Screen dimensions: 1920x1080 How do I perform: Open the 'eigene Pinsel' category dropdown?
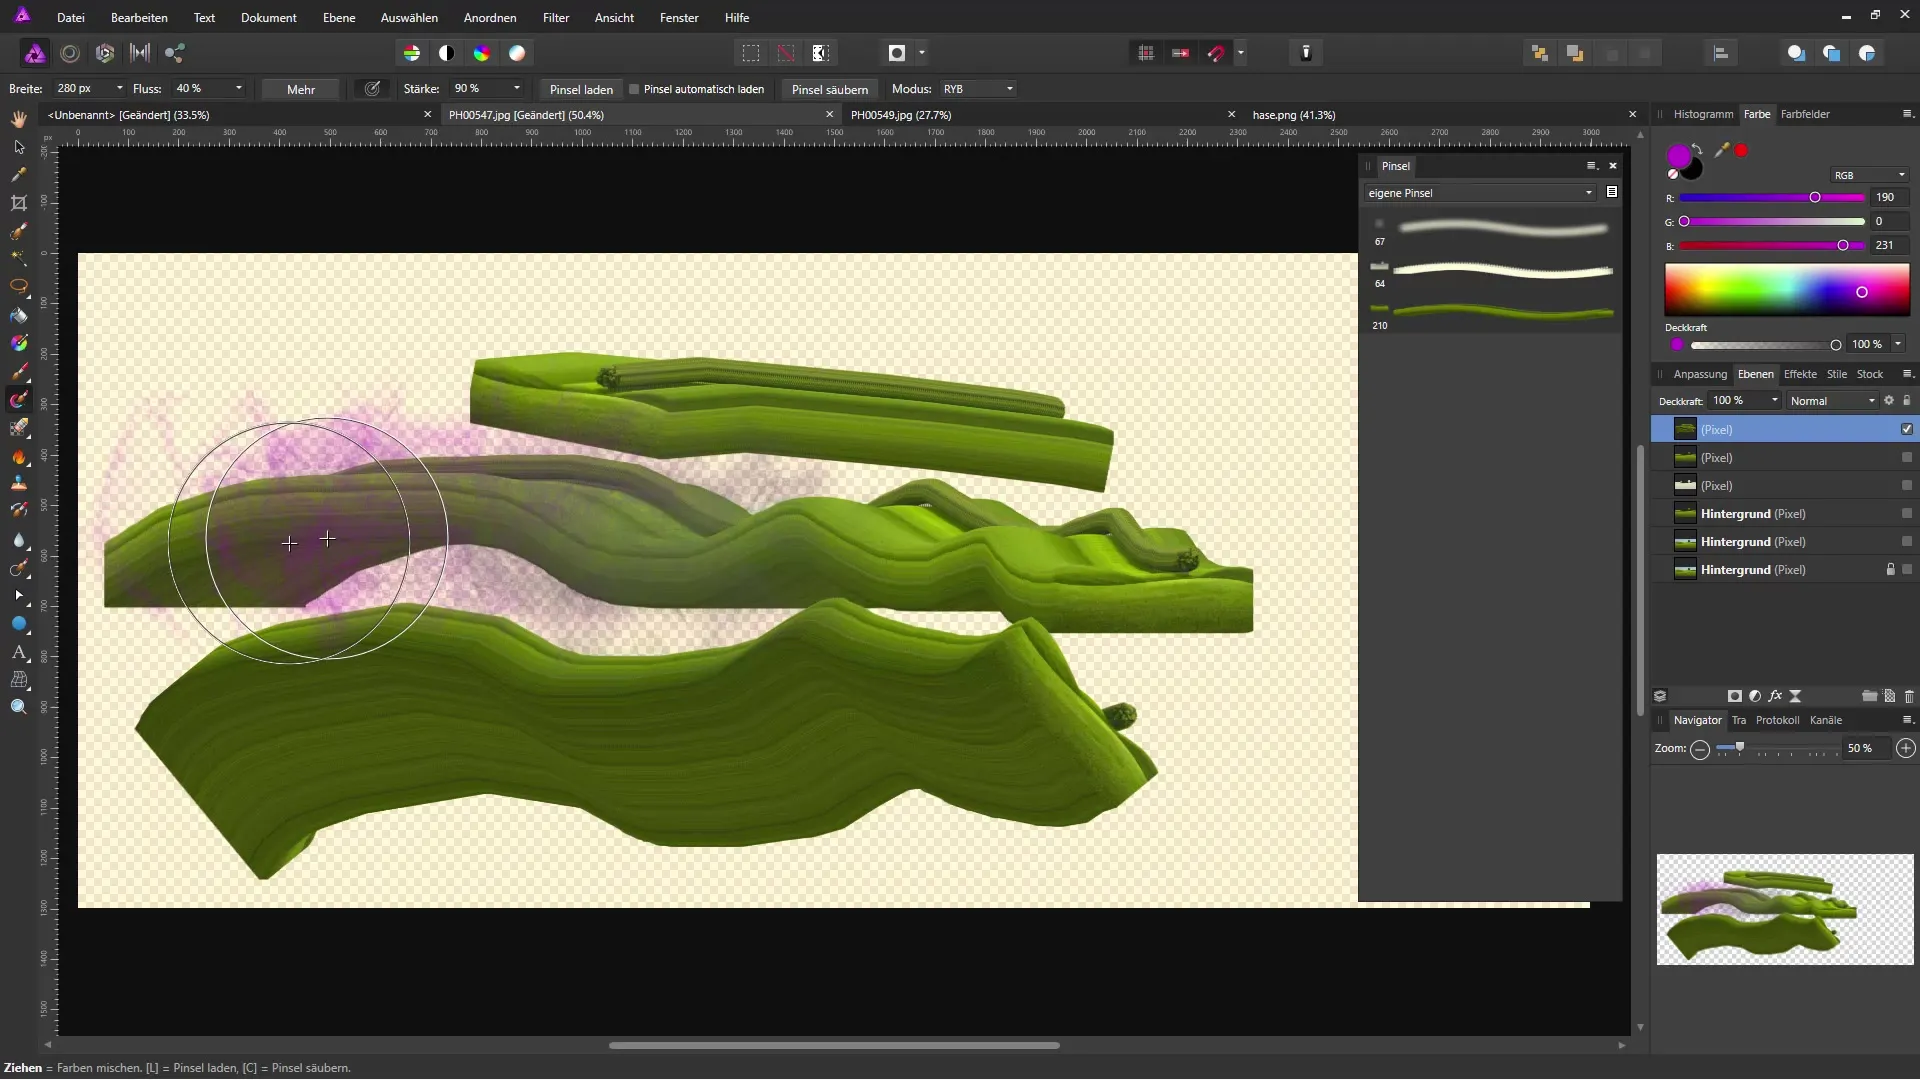pyautogui.click(x=1479, y=193)
